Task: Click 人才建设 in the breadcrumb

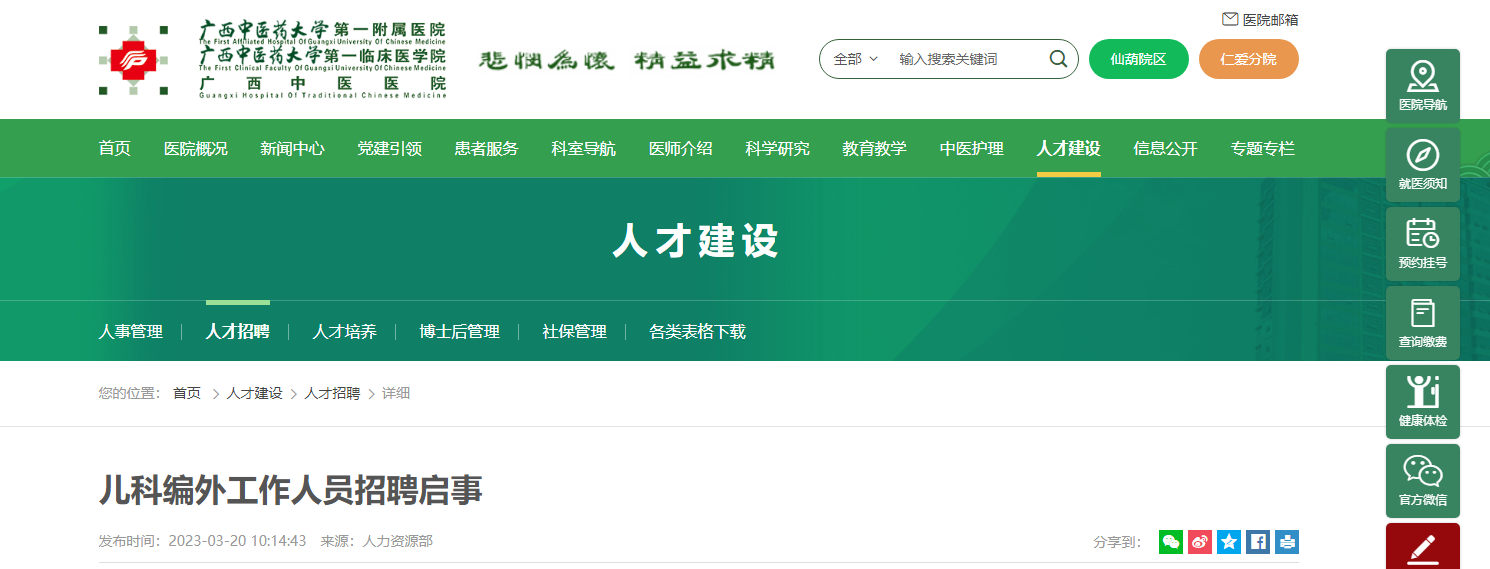Action: 254,393
